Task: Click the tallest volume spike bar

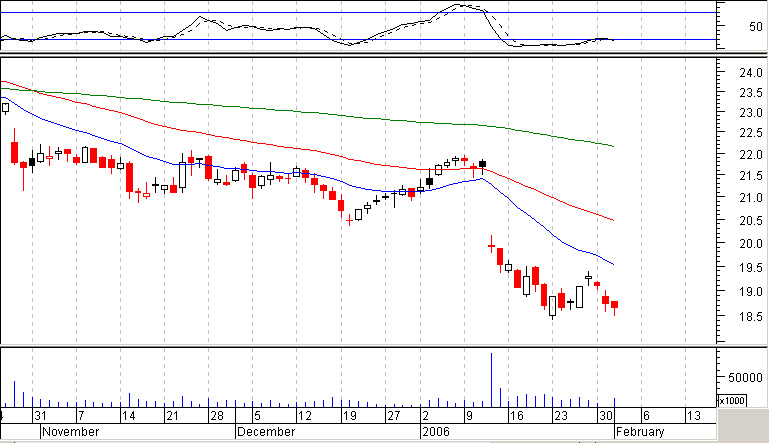Action: pos(491,380)
